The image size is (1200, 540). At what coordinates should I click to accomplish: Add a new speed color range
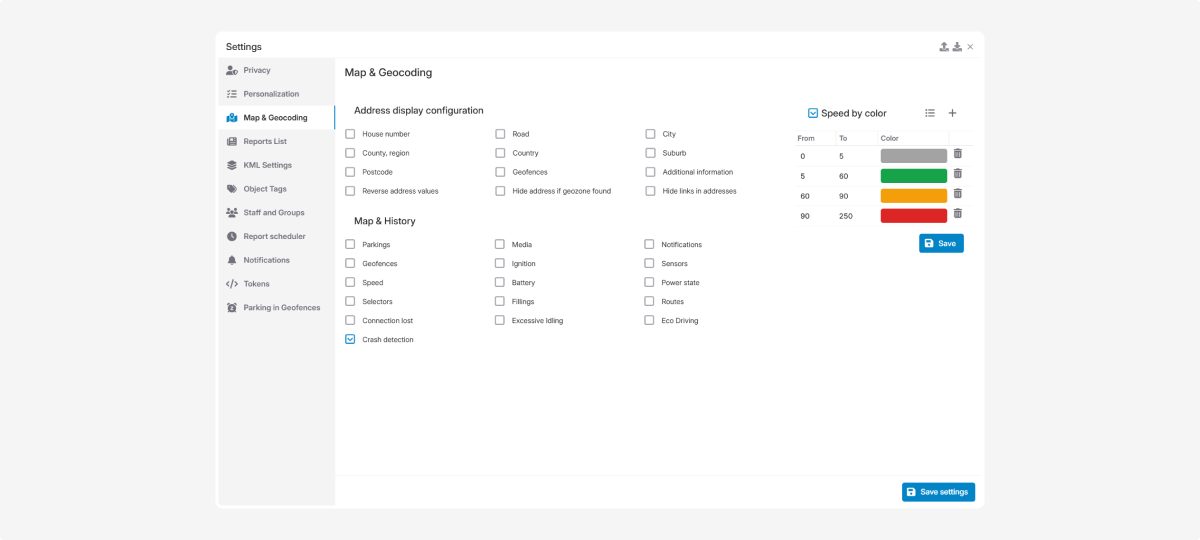tap(952, 113)
